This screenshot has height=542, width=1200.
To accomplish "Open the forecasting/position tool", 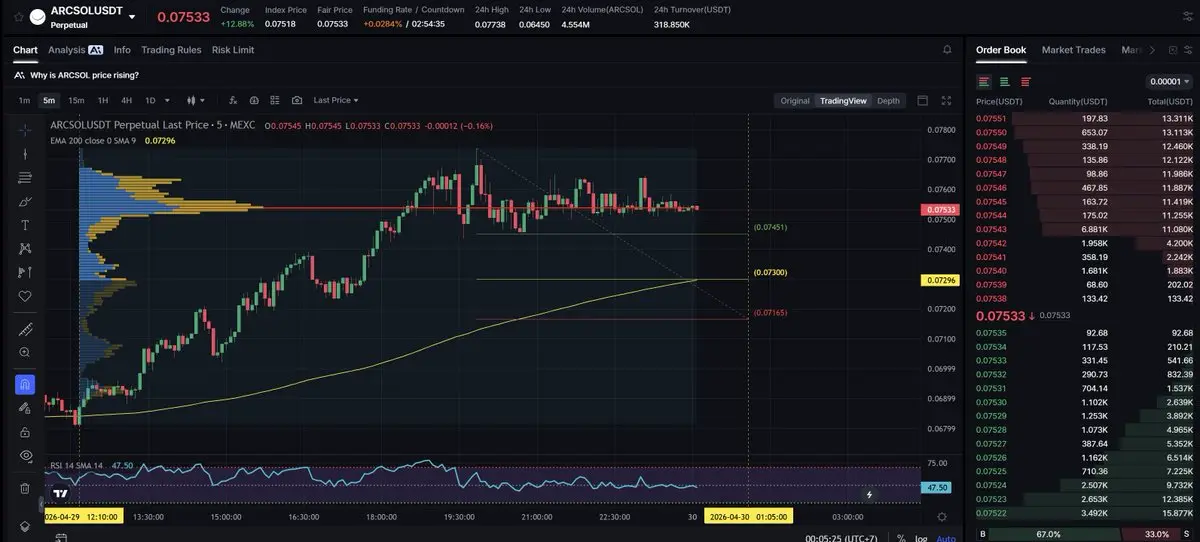I will click(x=25, y=272).
